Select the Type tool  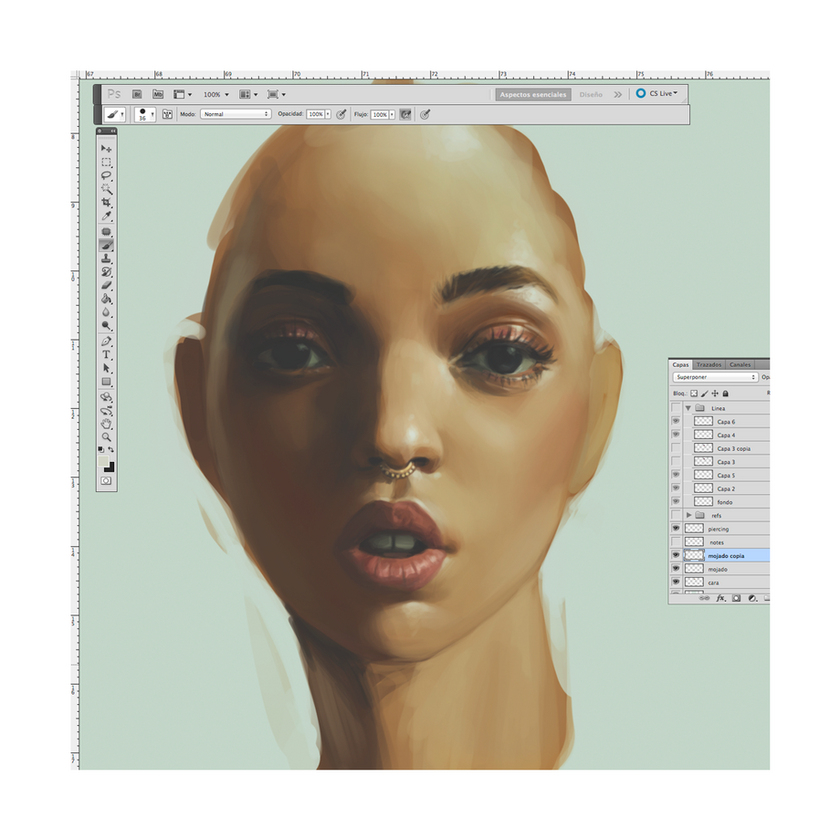106,355
